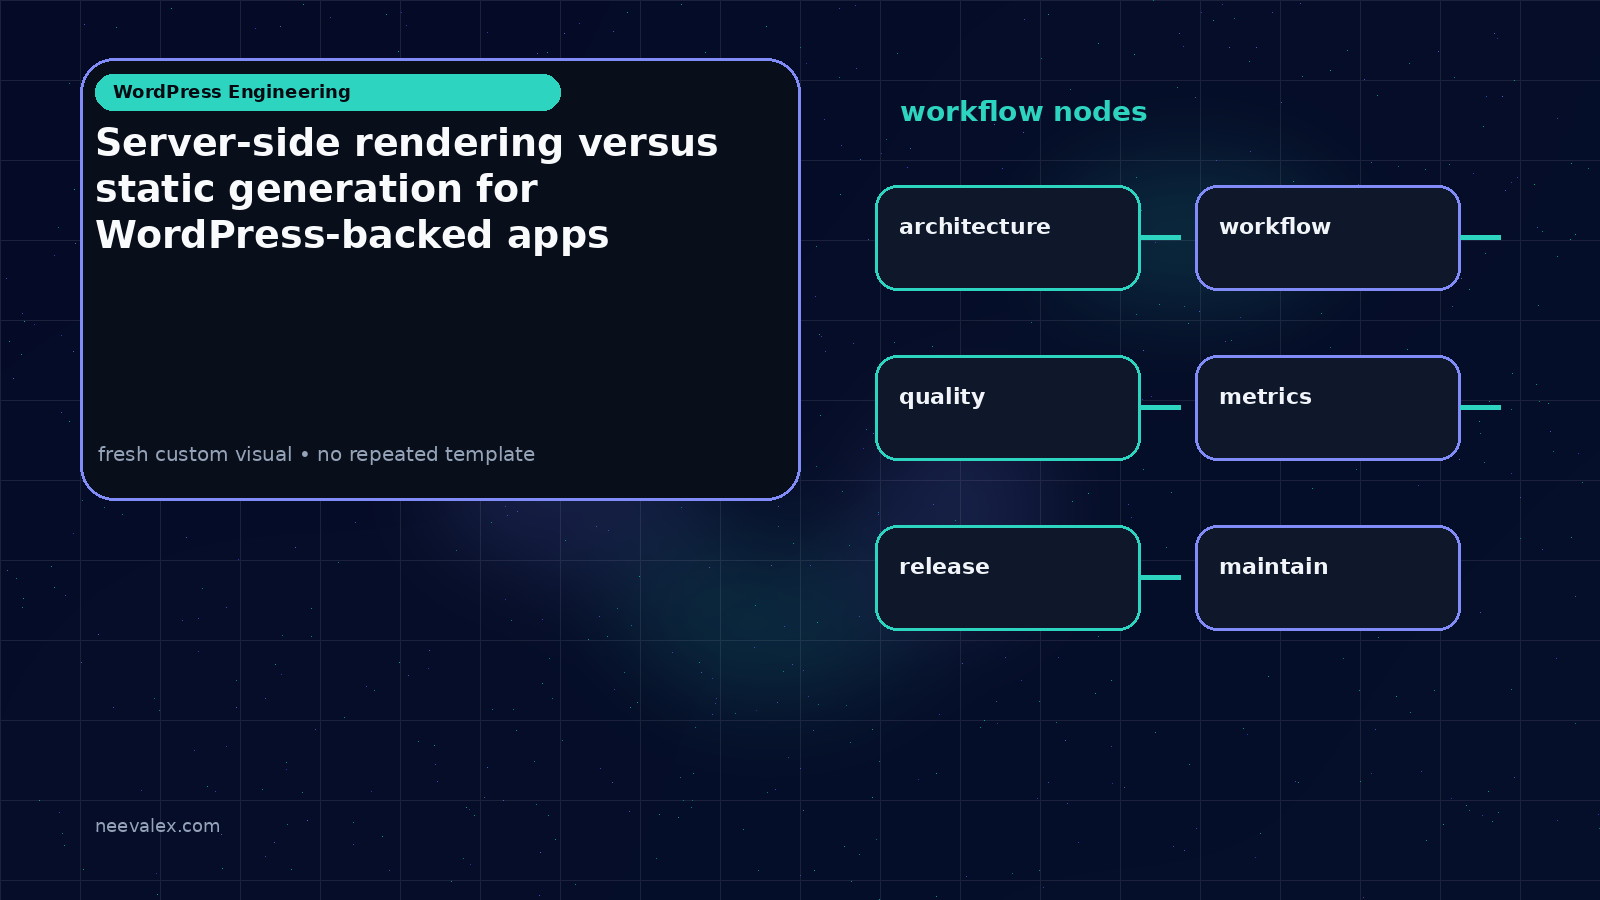The height and width of the screenshot is (900, 1600).
Task: Click the release node
Action: pyautogui.click(x=1008, y=578)
